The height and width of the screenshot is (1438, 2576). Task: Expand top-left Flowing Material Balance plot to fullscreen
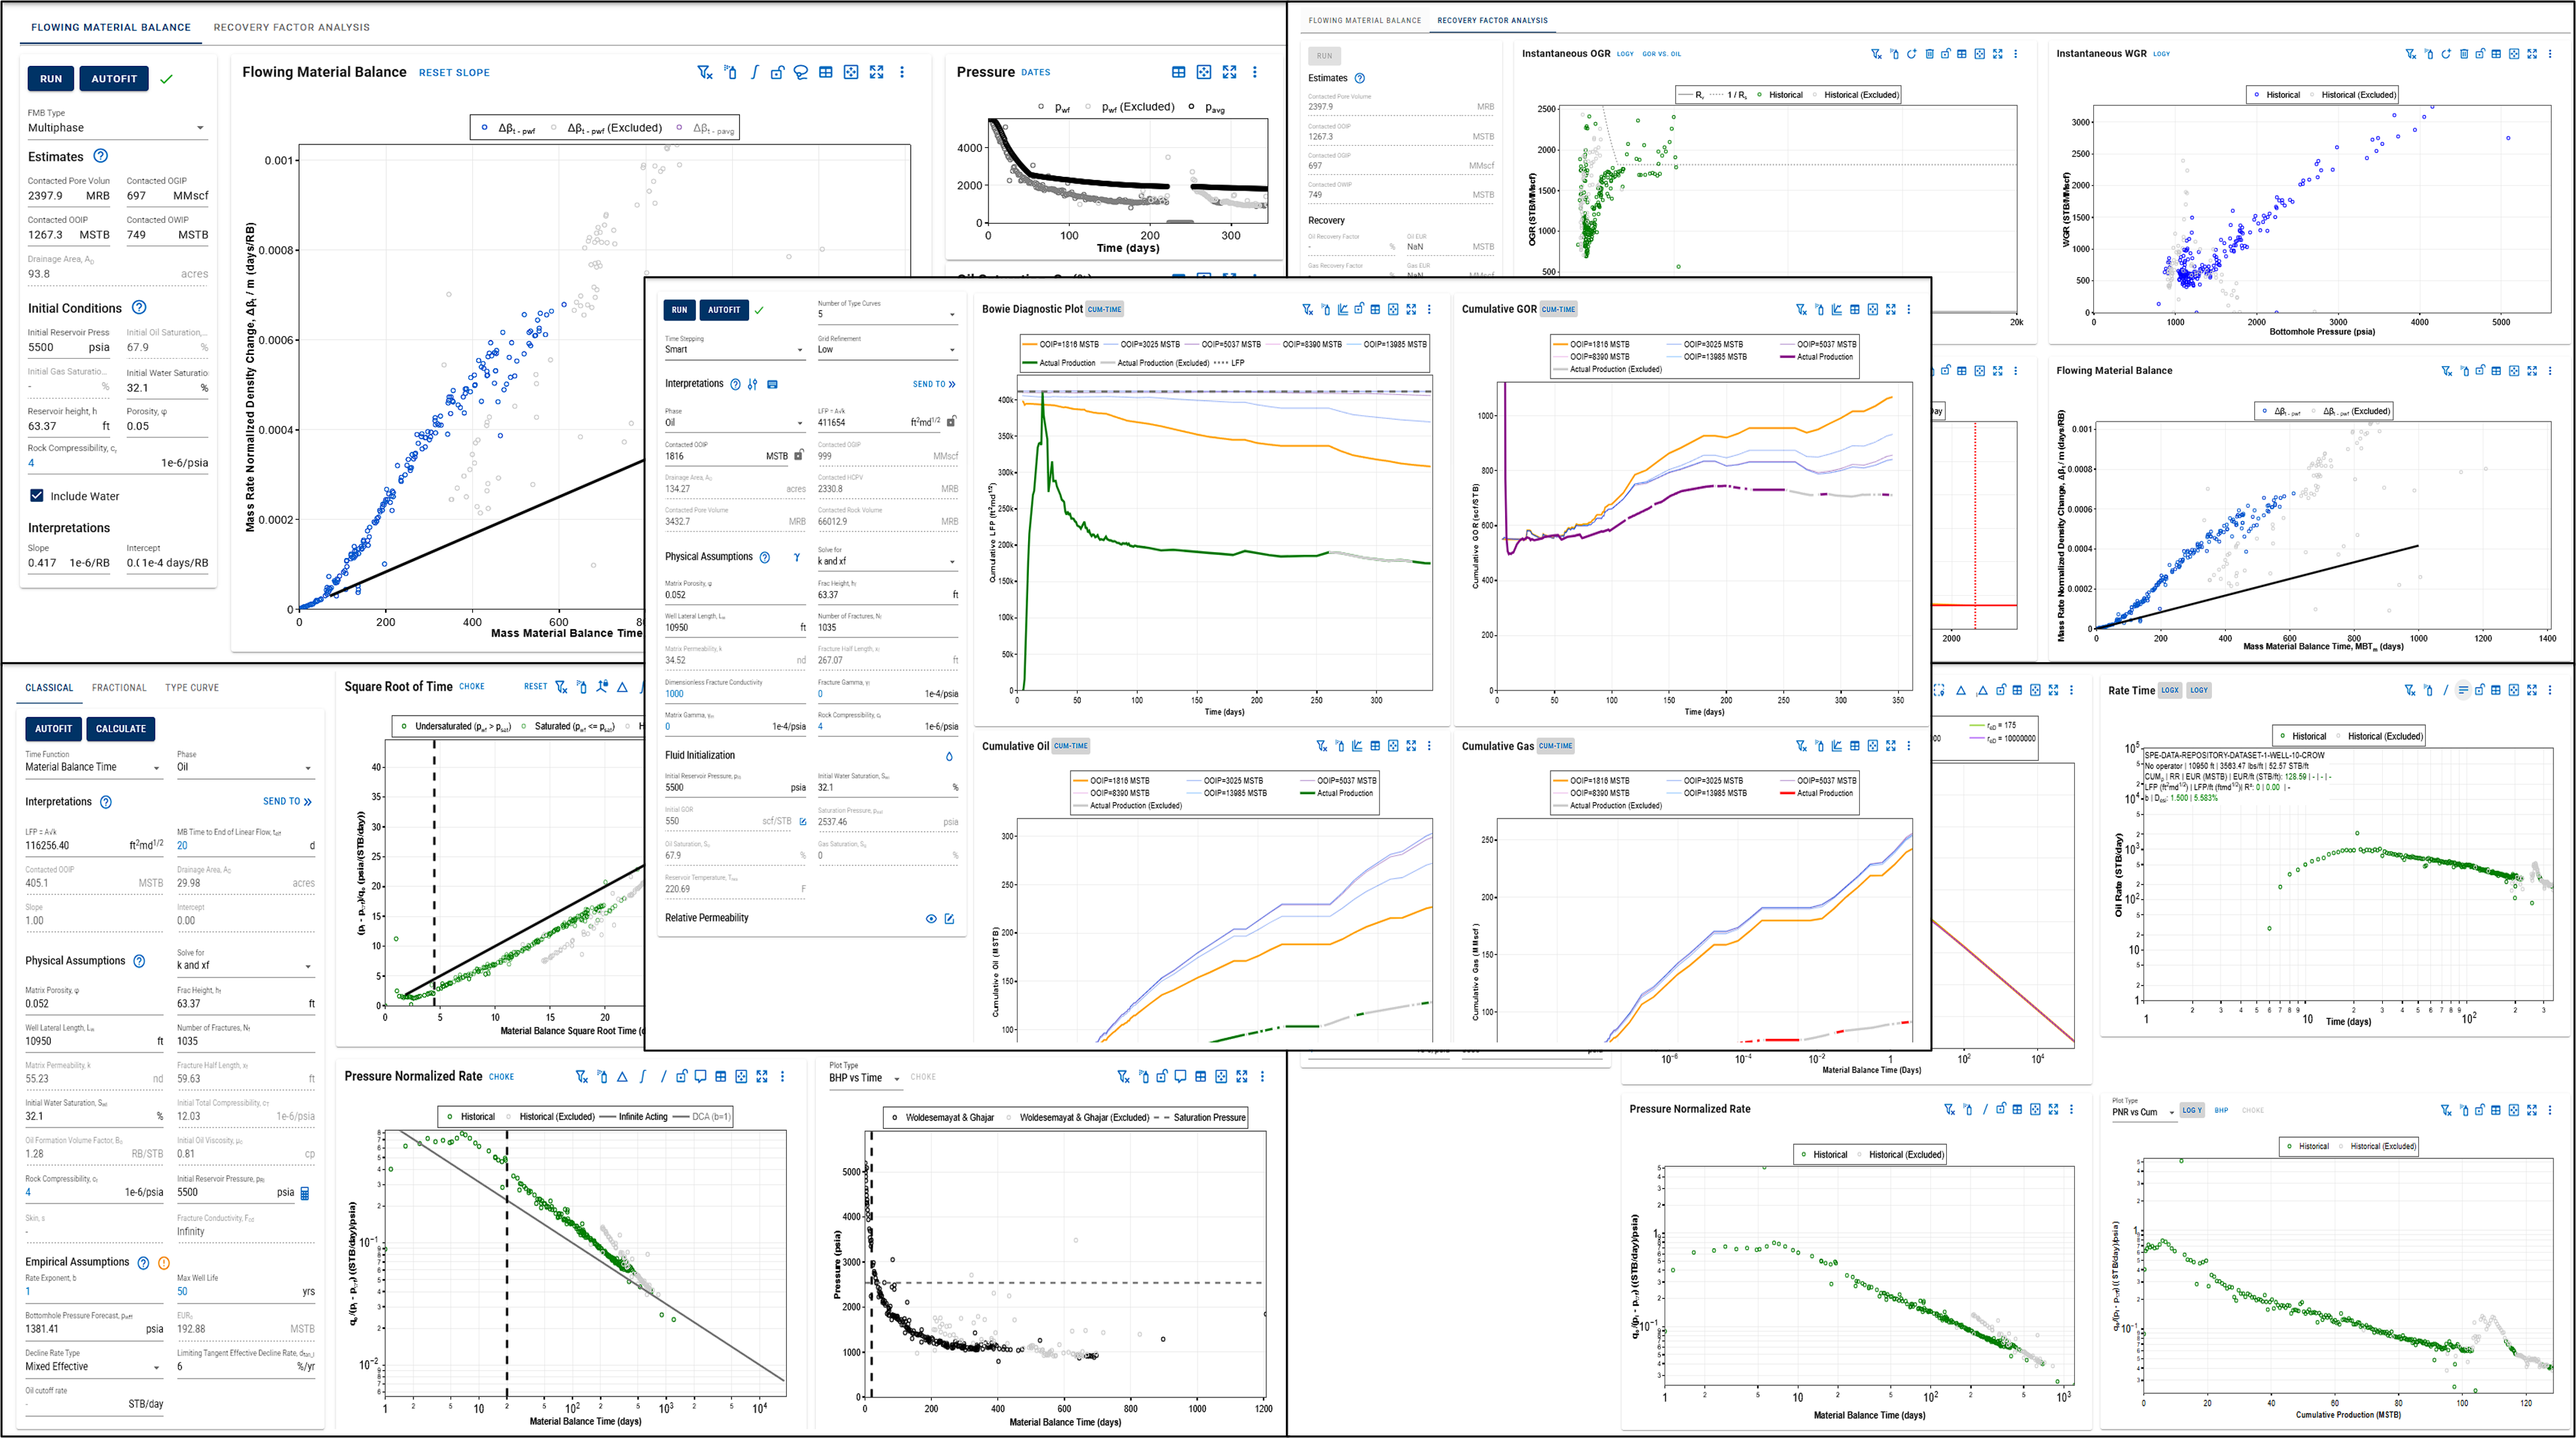[x=877, y=72]
